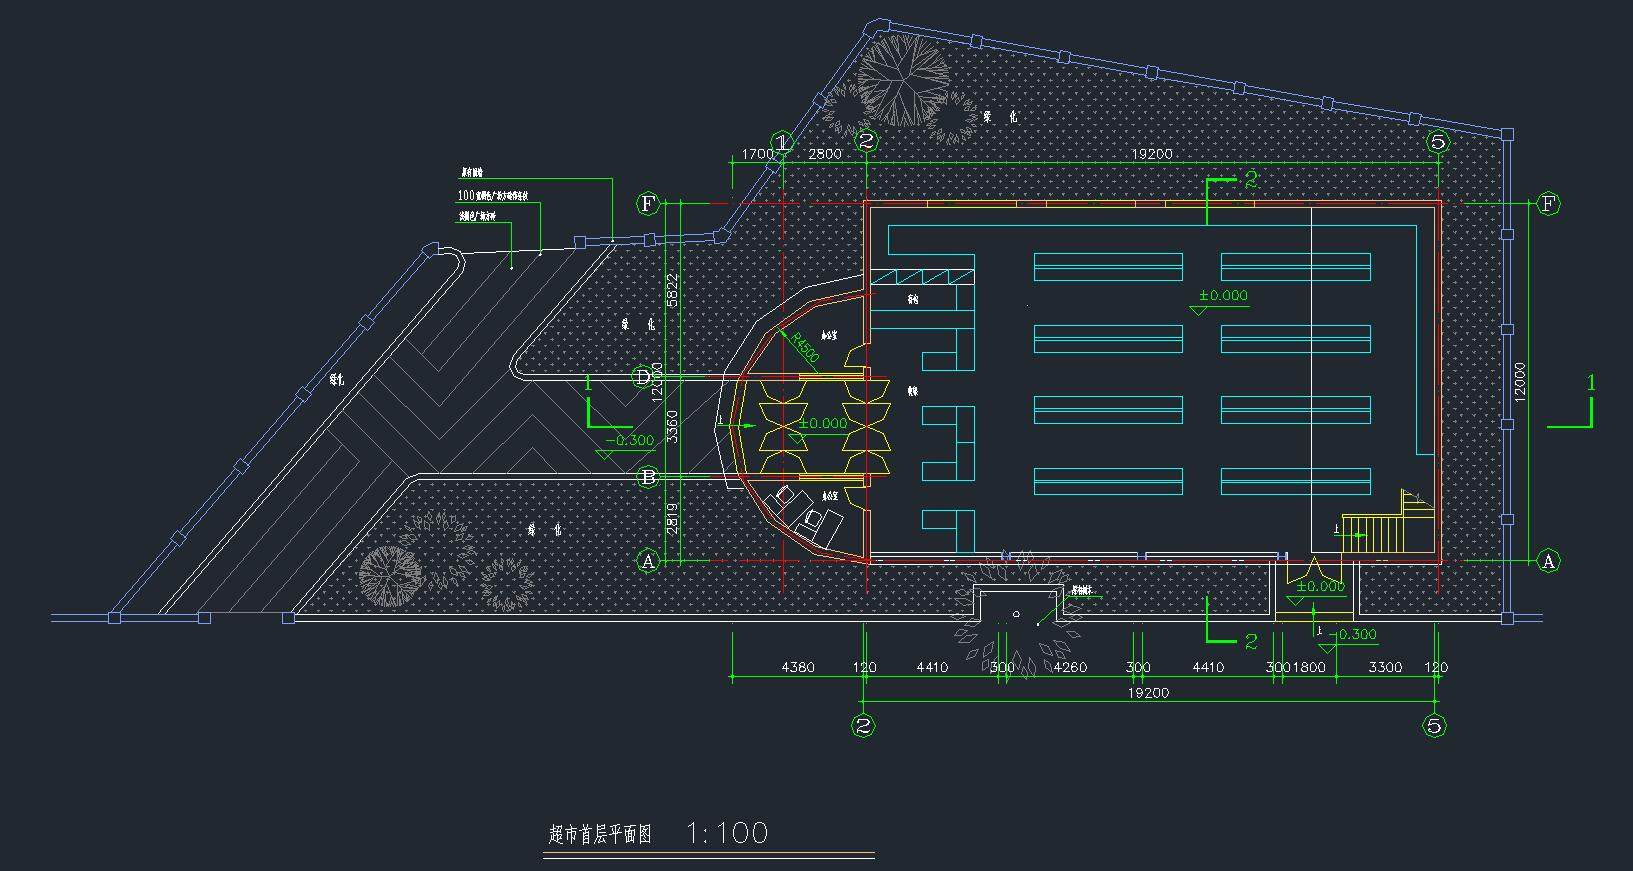The height and width of the screenshot is (871, 1633).
Task: Select the drawing title text with 1:100 scale
Action: pos(659,834)
